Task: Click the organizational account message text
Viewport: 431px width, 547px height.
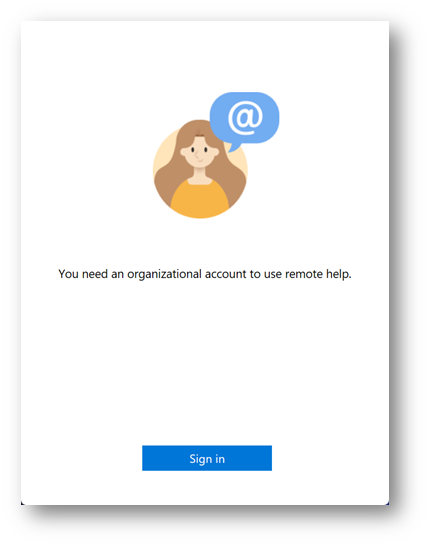Action: (x=205, y=274)
